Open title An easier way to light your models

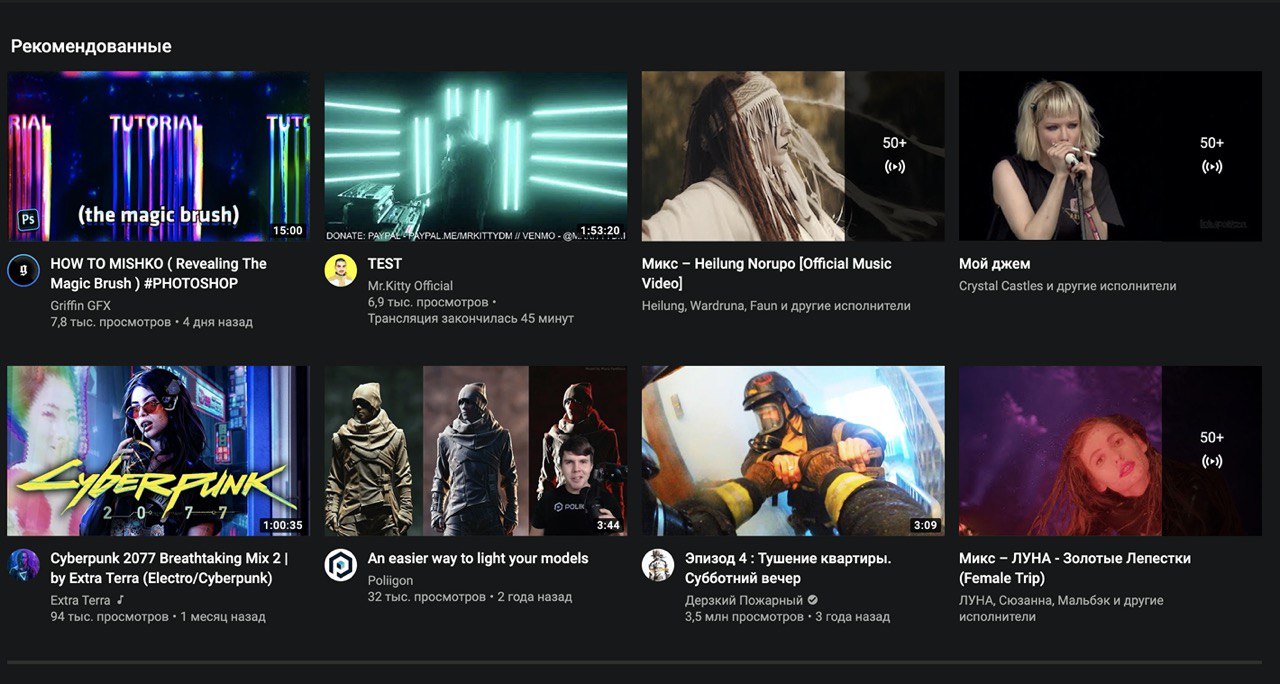pyautogui.click(x=478, y=558)
